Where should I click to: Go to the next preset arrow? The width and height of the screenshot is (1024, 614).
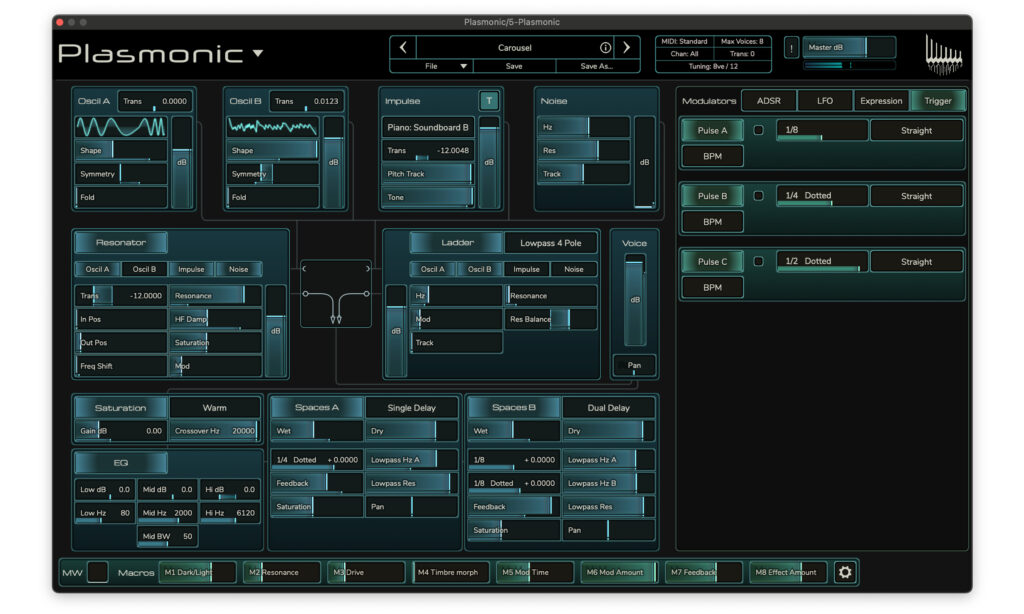pos(627,47)
